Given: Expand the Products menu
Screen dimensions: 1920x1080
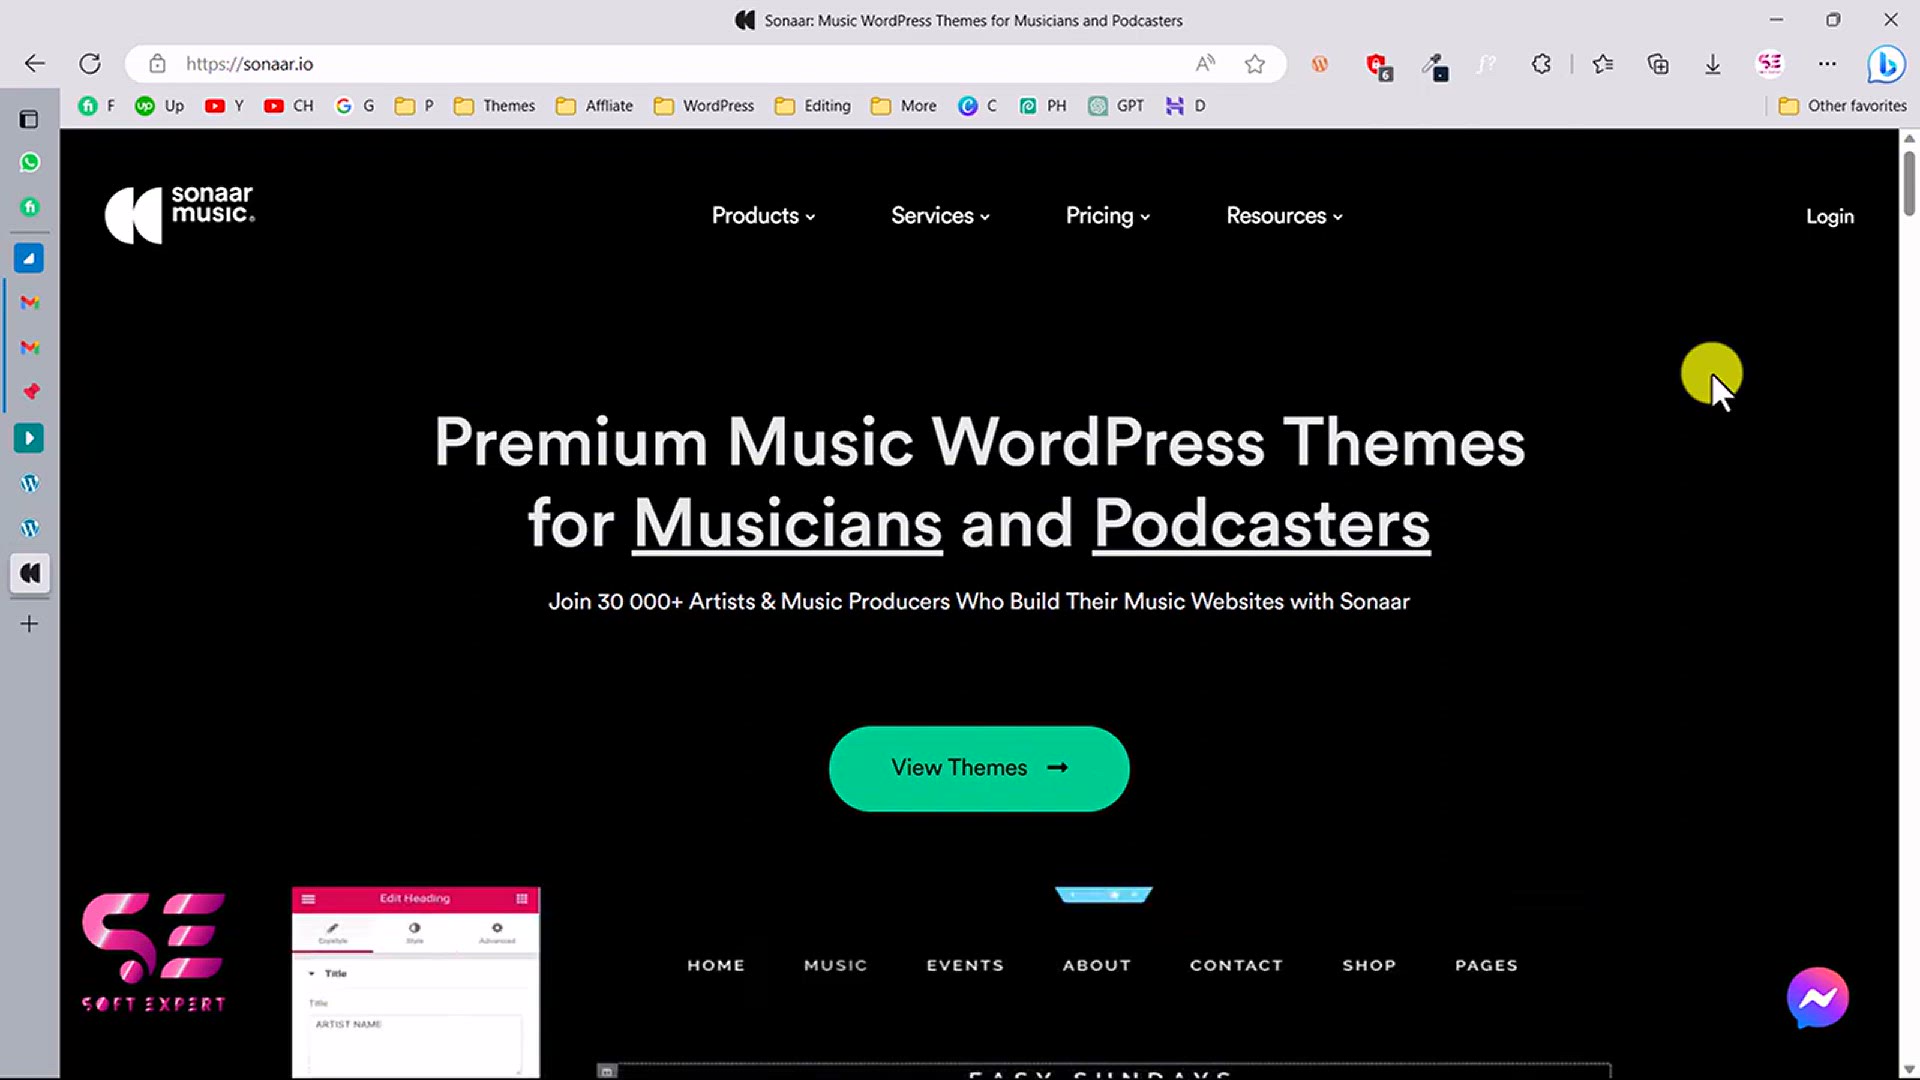Looking at the screenshot, I should [763, 216].
